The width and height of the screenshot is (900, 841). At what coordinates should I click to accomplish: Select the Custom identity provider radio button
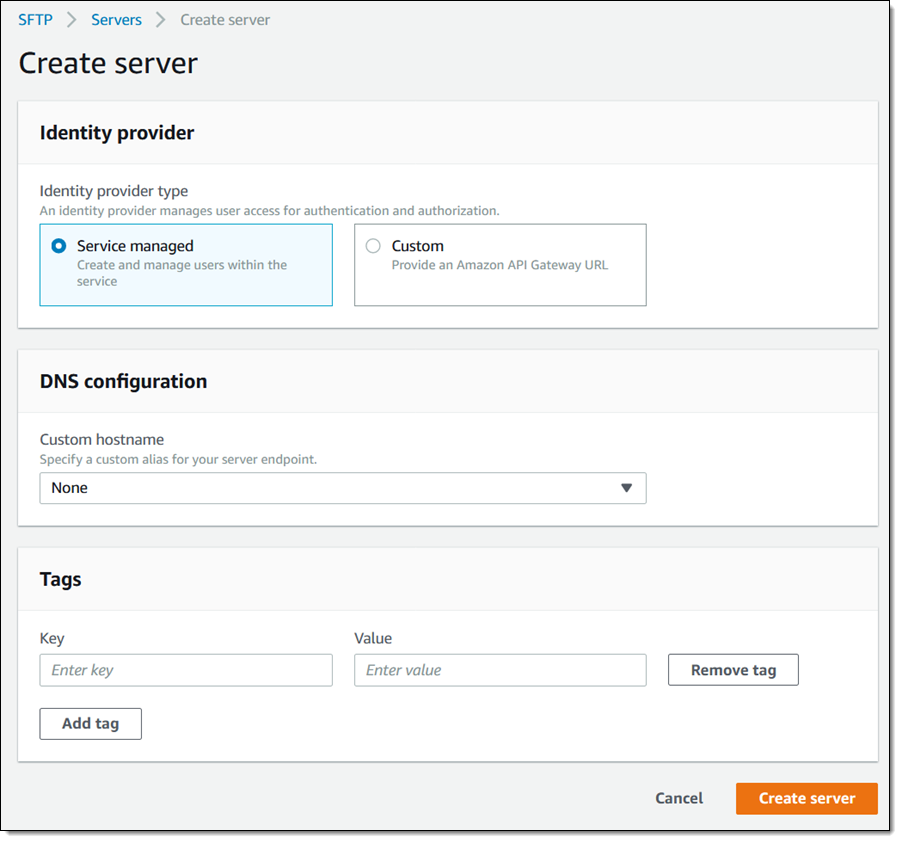373,246
